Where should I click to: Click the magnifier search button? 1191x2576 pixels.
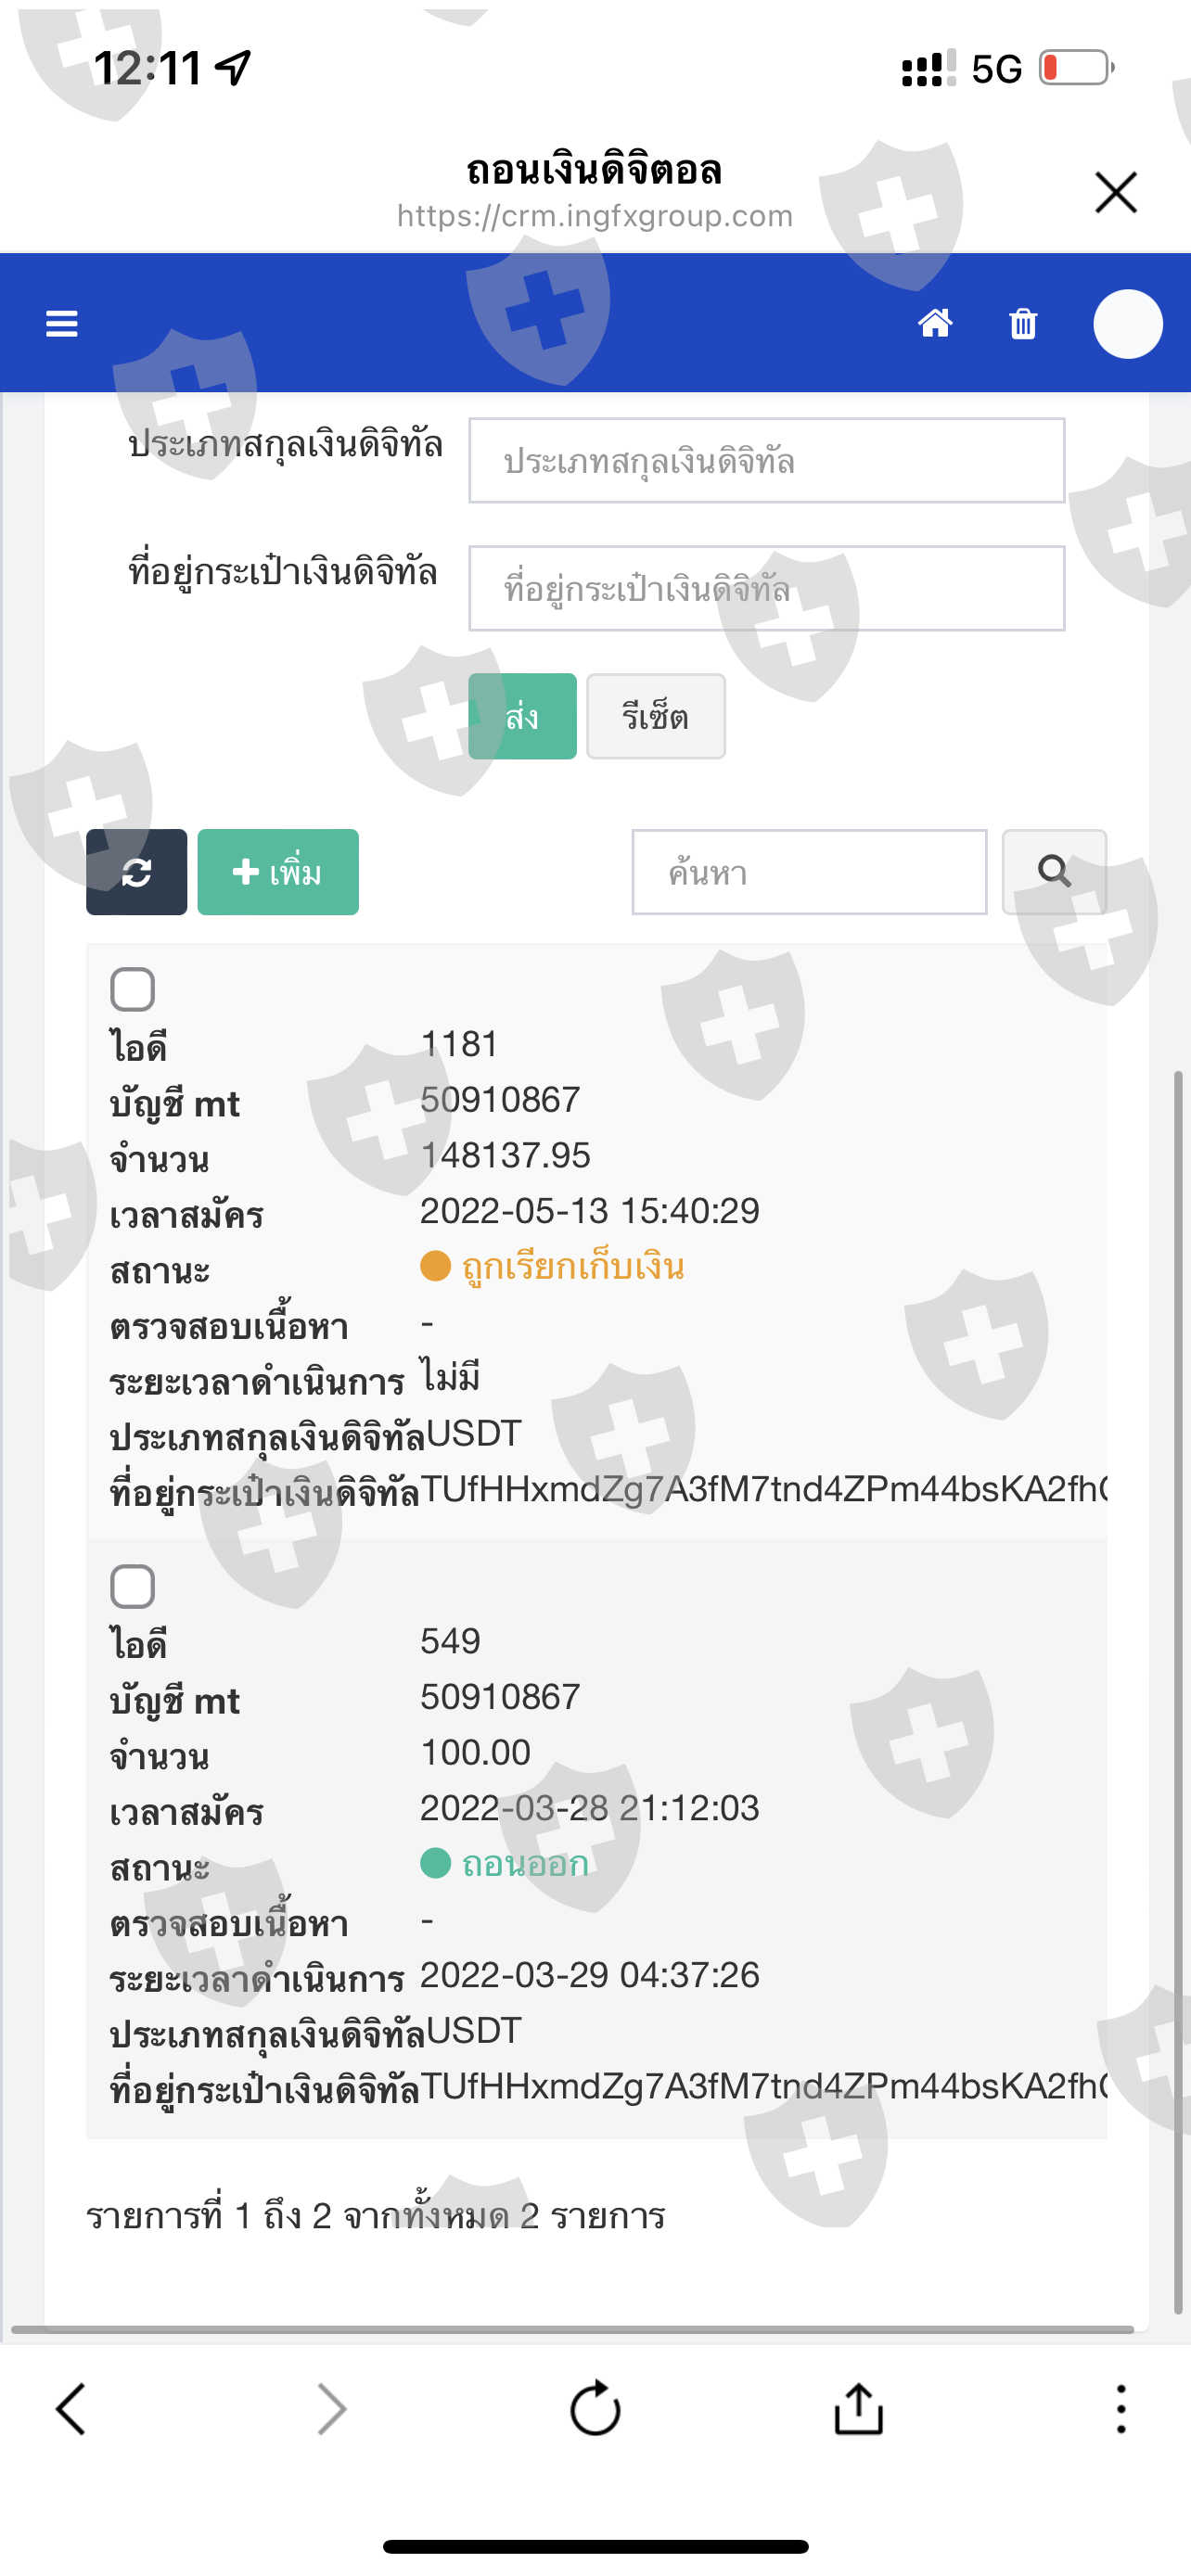point(1054,872)
